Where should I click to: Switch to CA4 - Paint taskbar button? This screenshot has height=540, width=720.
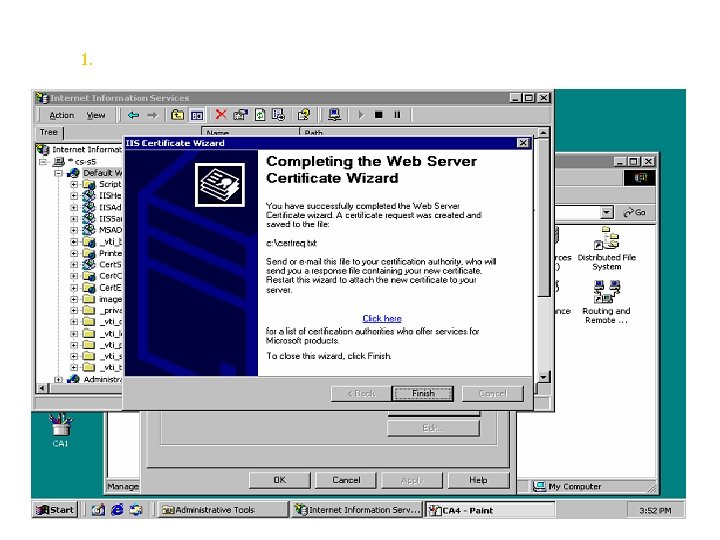tap(490, 510)
